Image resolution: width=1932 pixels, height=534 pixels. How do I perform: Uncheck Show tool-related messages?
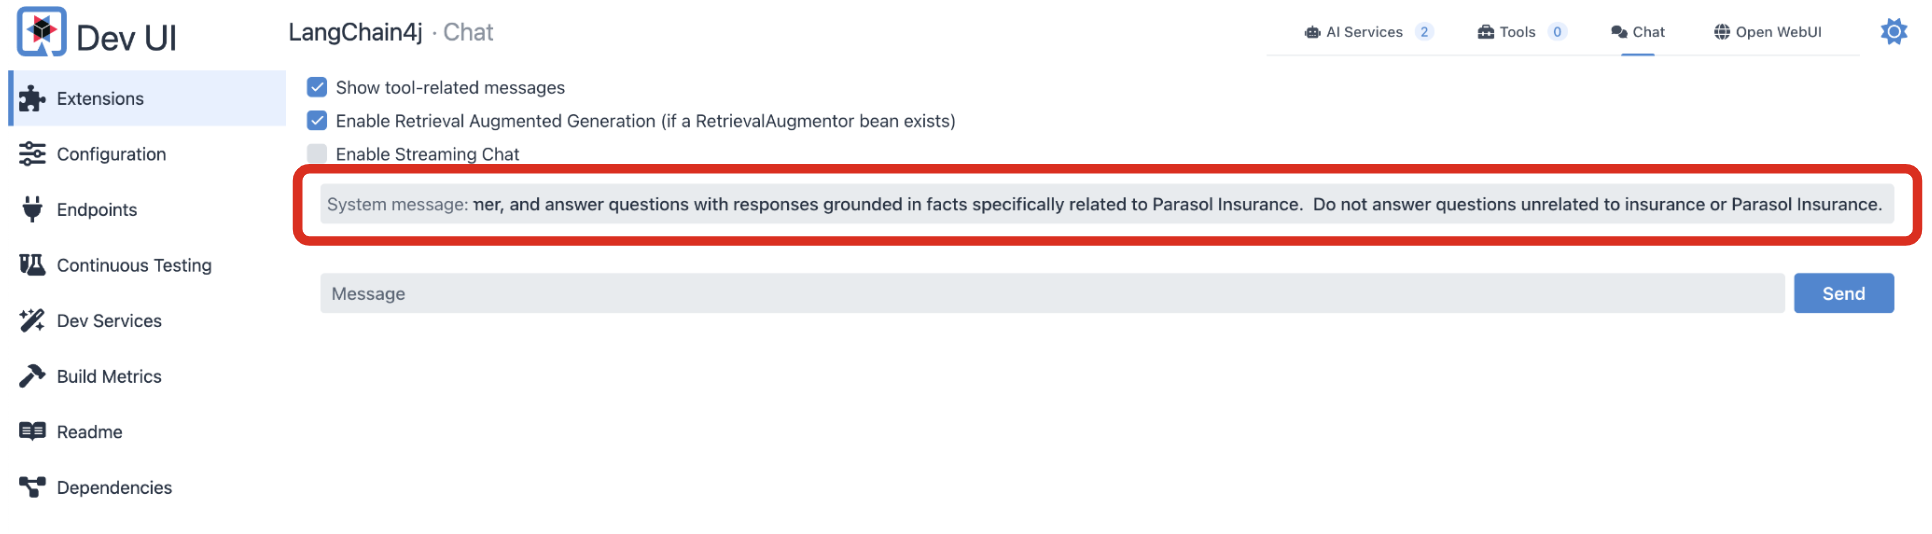click(317, 87)
